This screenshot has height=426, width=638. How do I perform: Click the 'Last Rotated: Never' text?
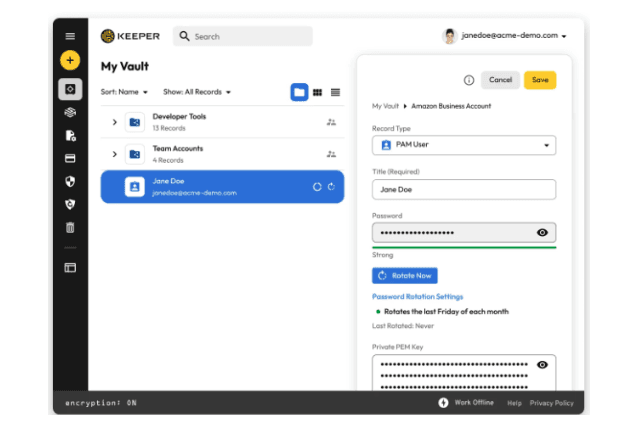pos(403,326)
